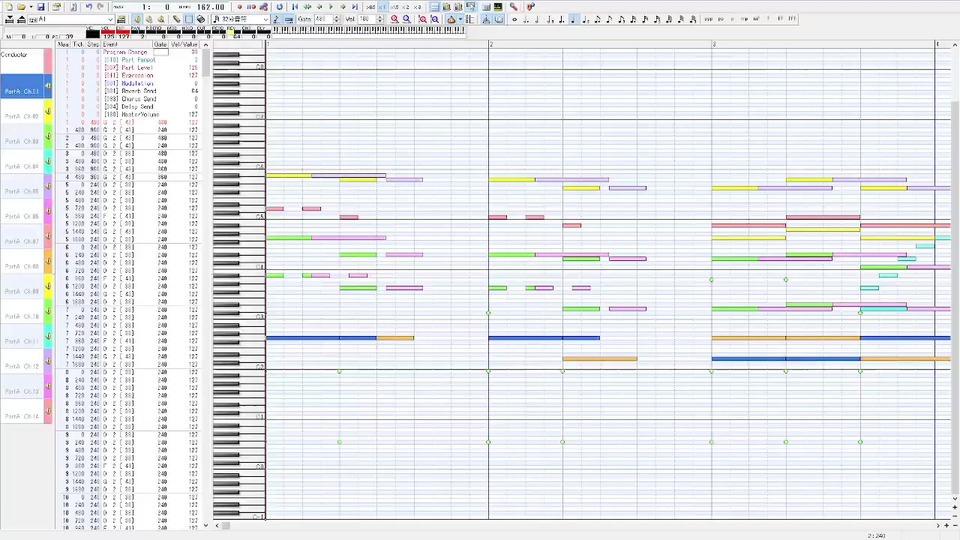Click the Vel/Value column header
The width and height of the screenshot is (960, 540).
tap(185, 45)
